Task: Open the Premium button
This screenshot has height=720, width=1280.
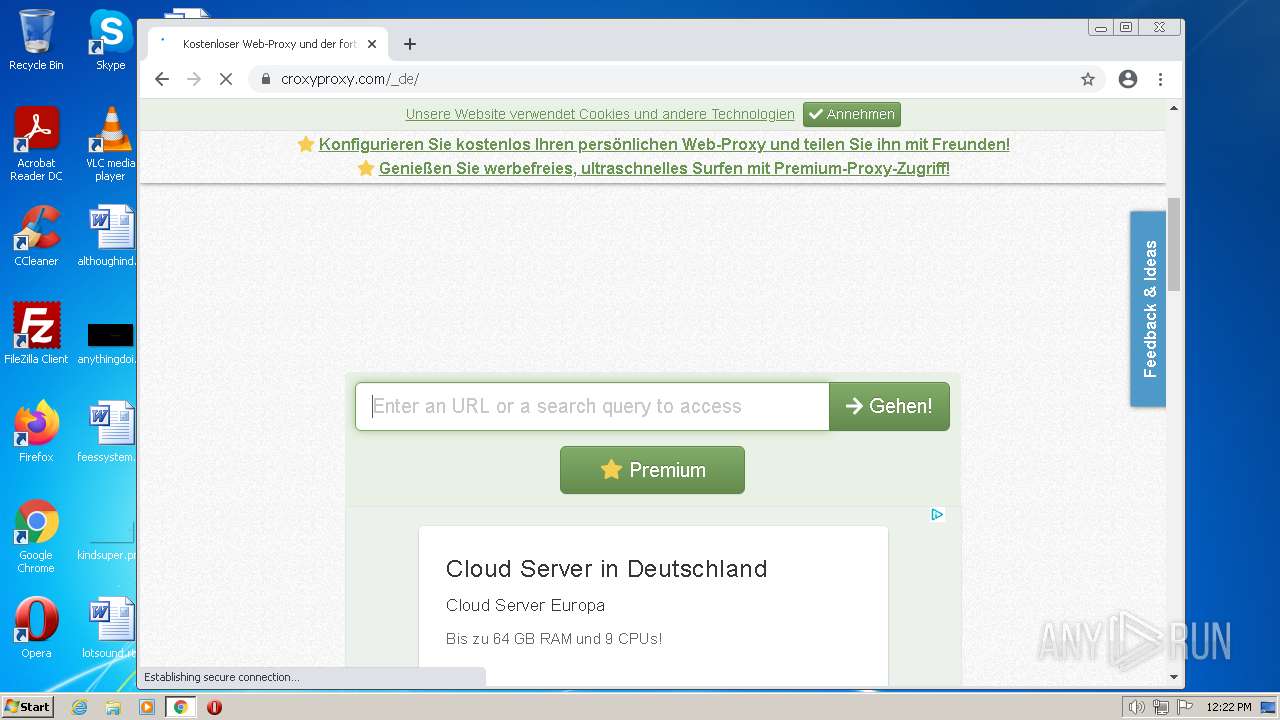Action: pos(652,470)
